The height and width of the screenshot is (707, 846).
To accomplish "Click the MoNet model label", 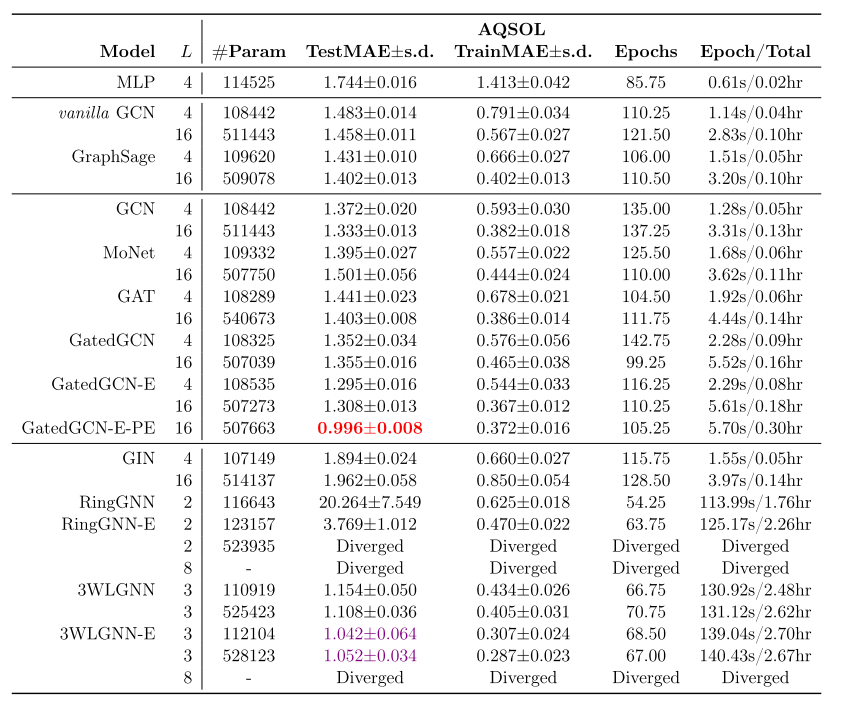I will 128,252.
